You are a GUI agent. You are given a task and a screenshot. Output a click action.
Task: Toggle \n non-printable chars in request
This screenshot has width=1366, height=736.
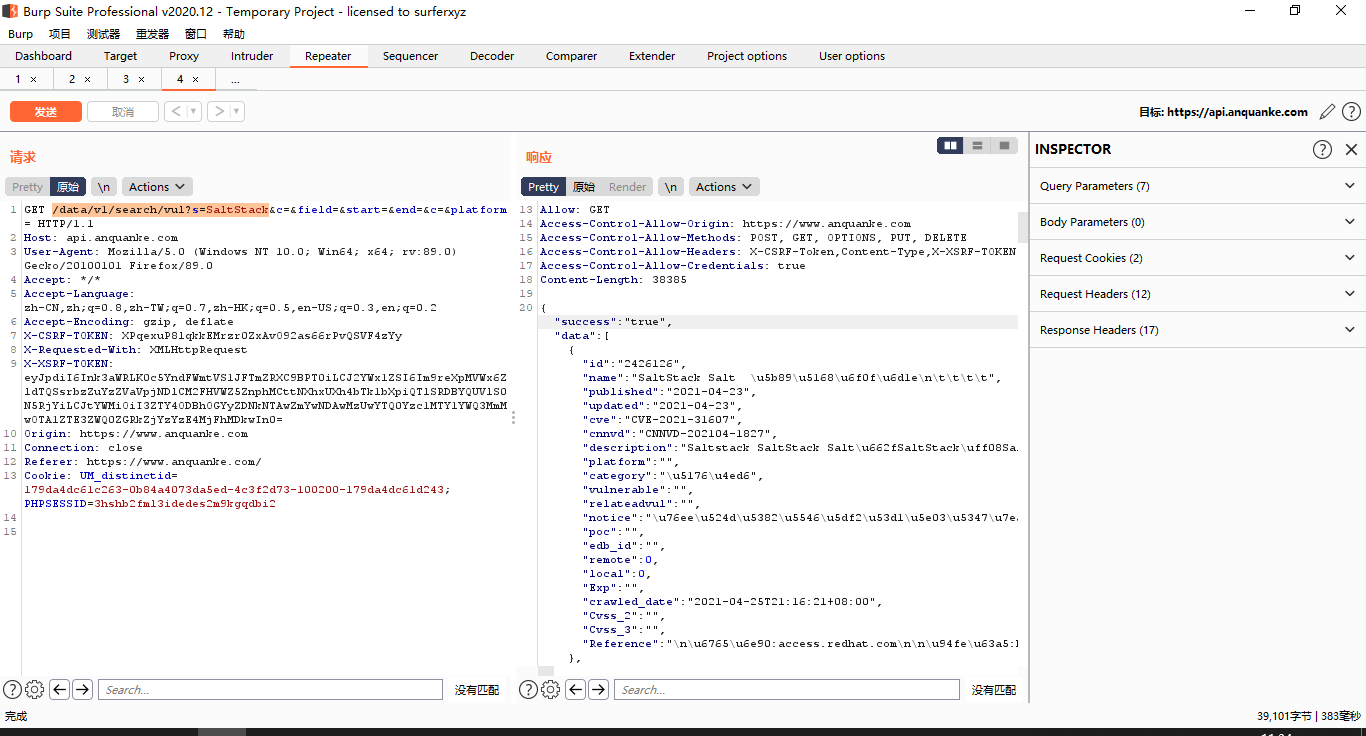[x=103, y=187]
